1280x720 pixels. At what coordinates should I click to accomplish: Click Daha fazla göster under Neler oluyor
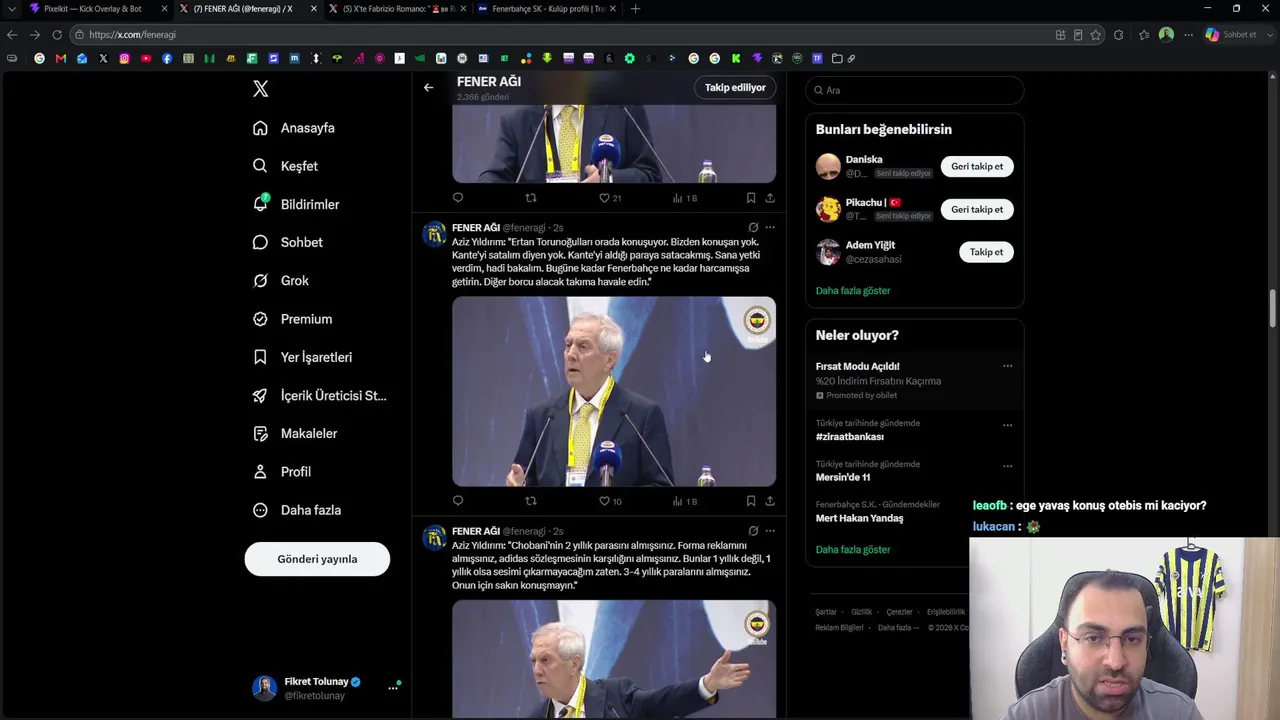pyautogui.click(x=853, y=550)
